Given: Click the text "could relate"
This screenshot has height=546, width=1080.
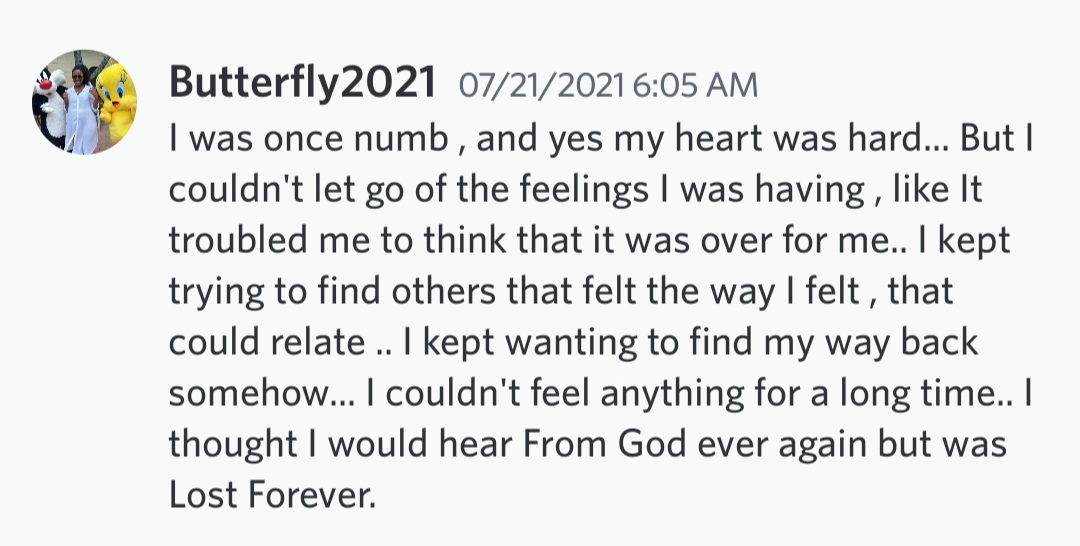Looking at the screenshot, I should tap(265, 342).
